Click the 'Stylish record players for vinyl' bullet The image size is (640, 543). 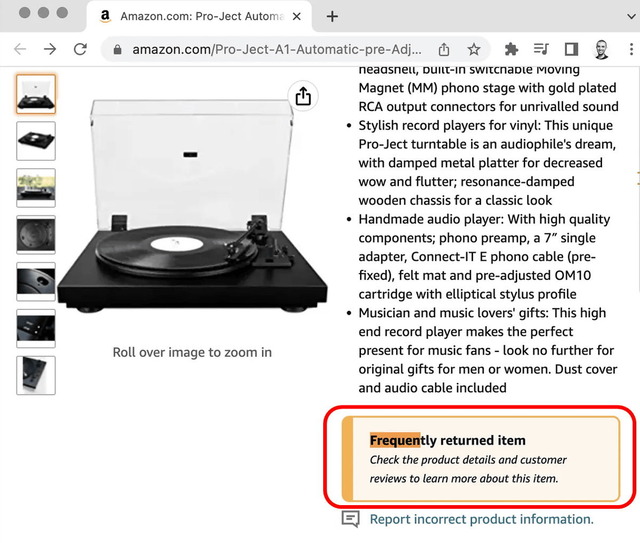point(487,162)
